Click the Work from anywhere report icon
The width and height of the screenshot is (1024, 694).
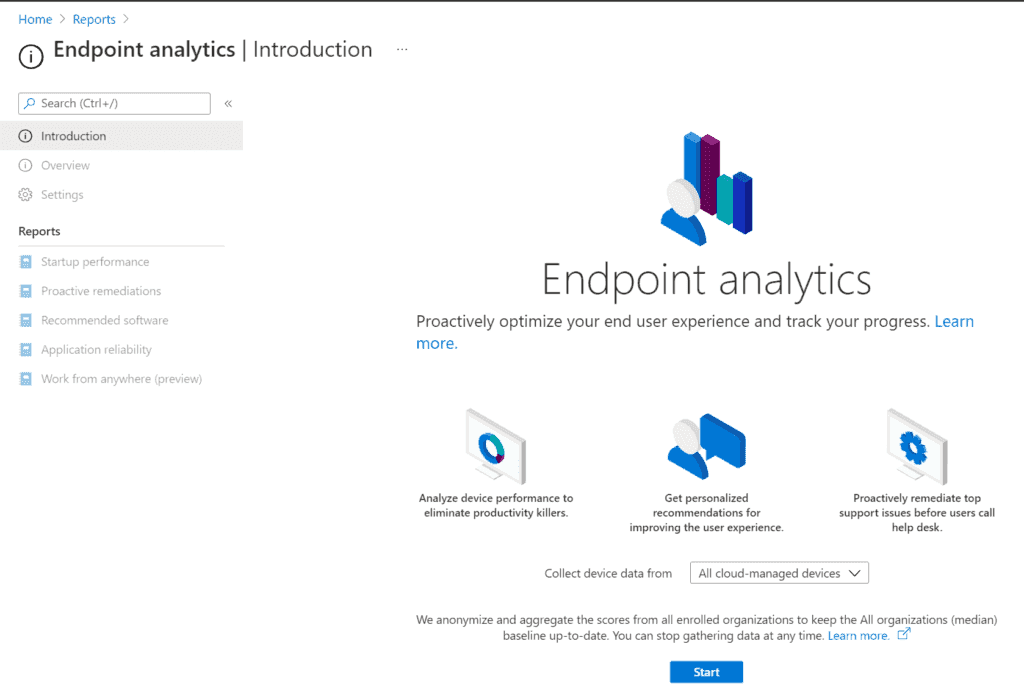click(25, 379)
